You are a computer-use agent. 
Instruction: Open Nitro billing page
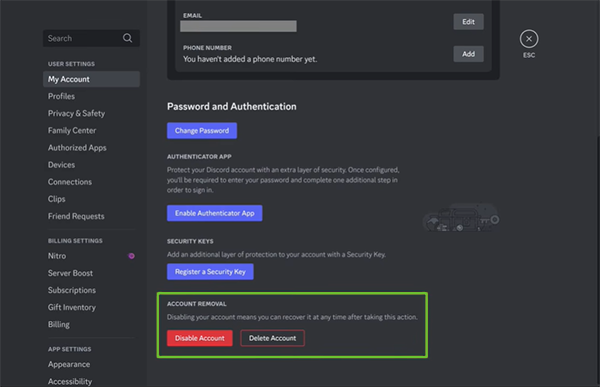[91, 256]
